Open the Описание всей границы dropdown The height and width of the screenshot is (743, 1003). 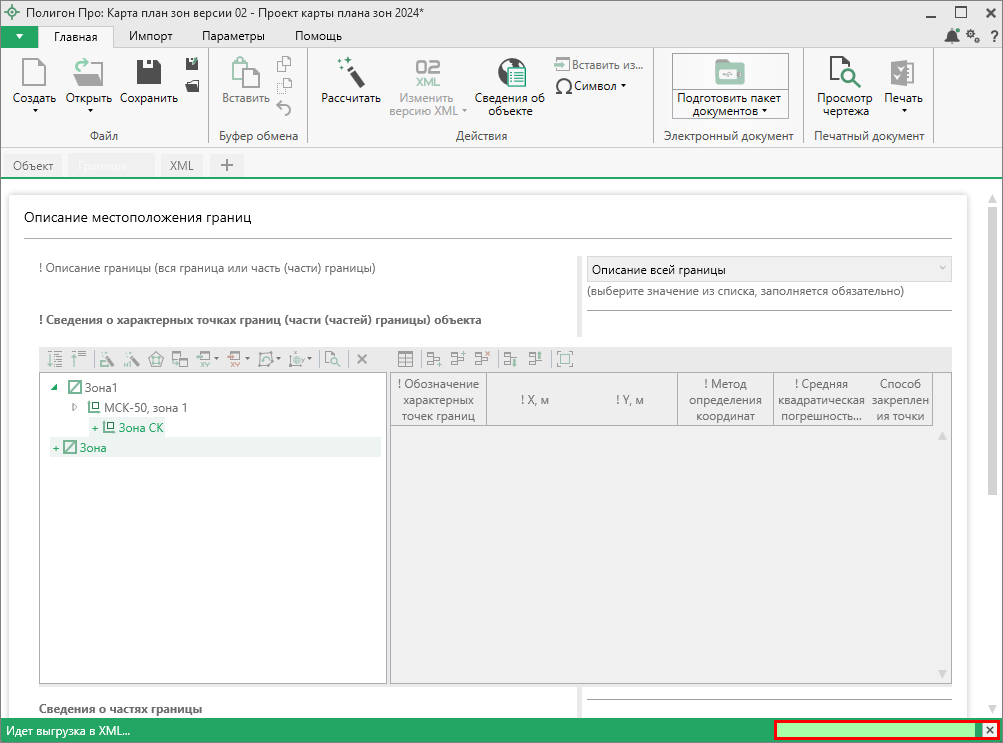tap(768, 270)
